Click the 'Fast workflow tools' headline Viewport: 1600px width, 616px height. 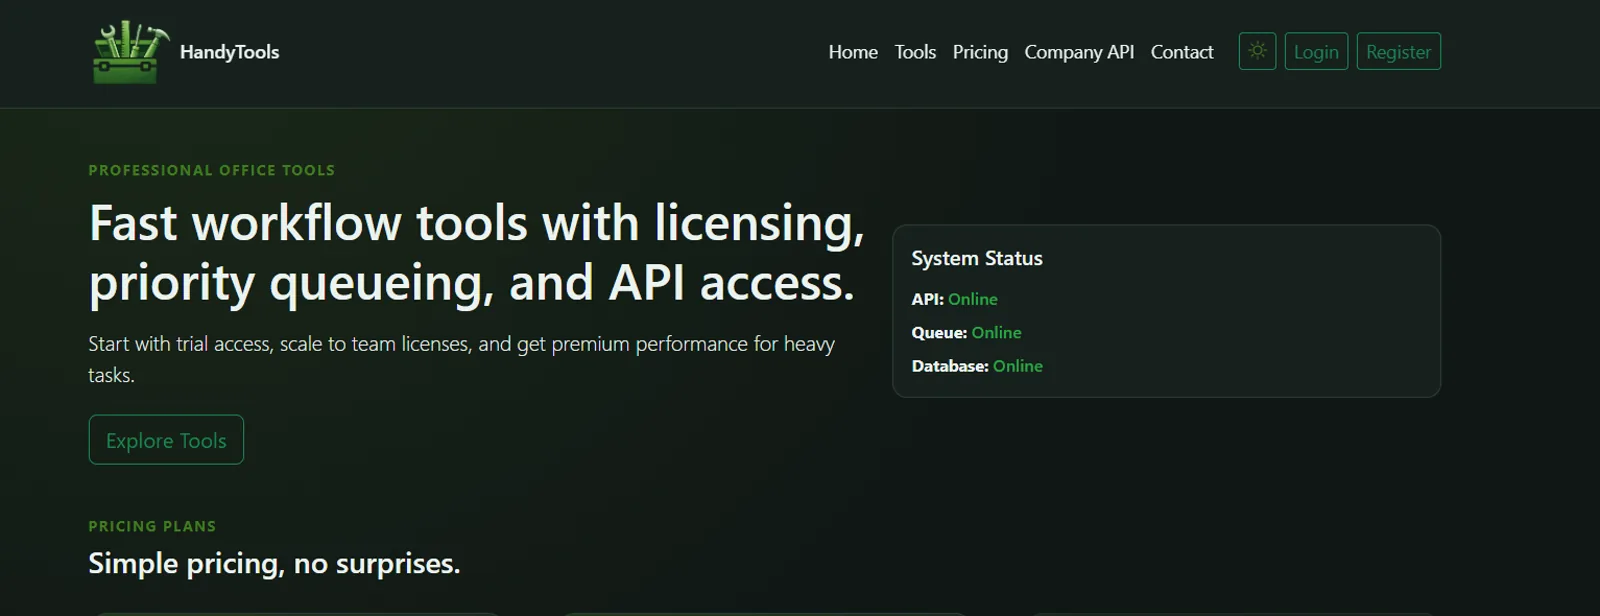tap(476, 253)
